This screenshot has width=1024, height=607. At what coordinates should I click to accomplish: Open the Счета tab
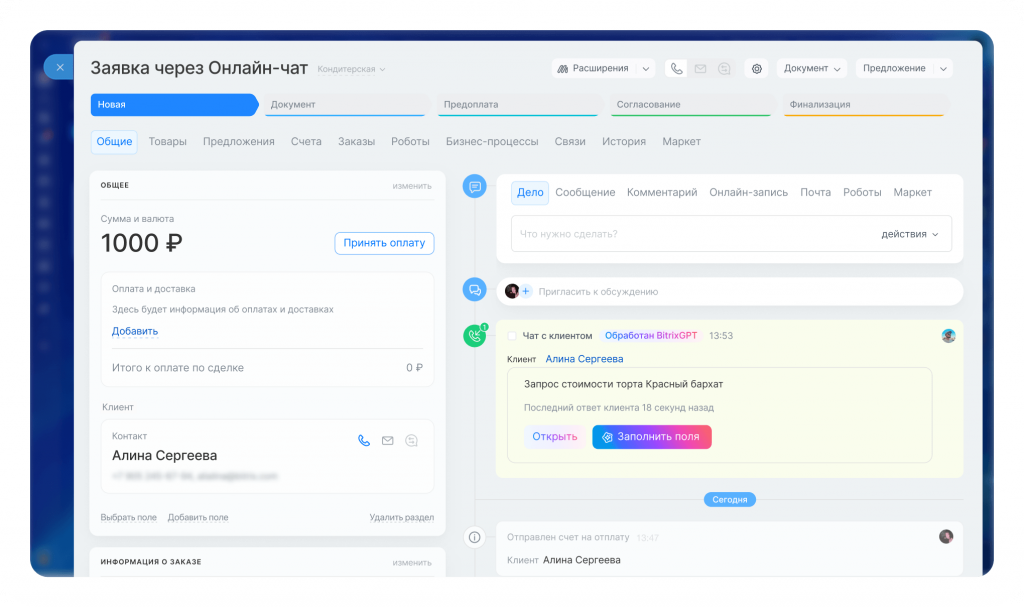(306, 142)
